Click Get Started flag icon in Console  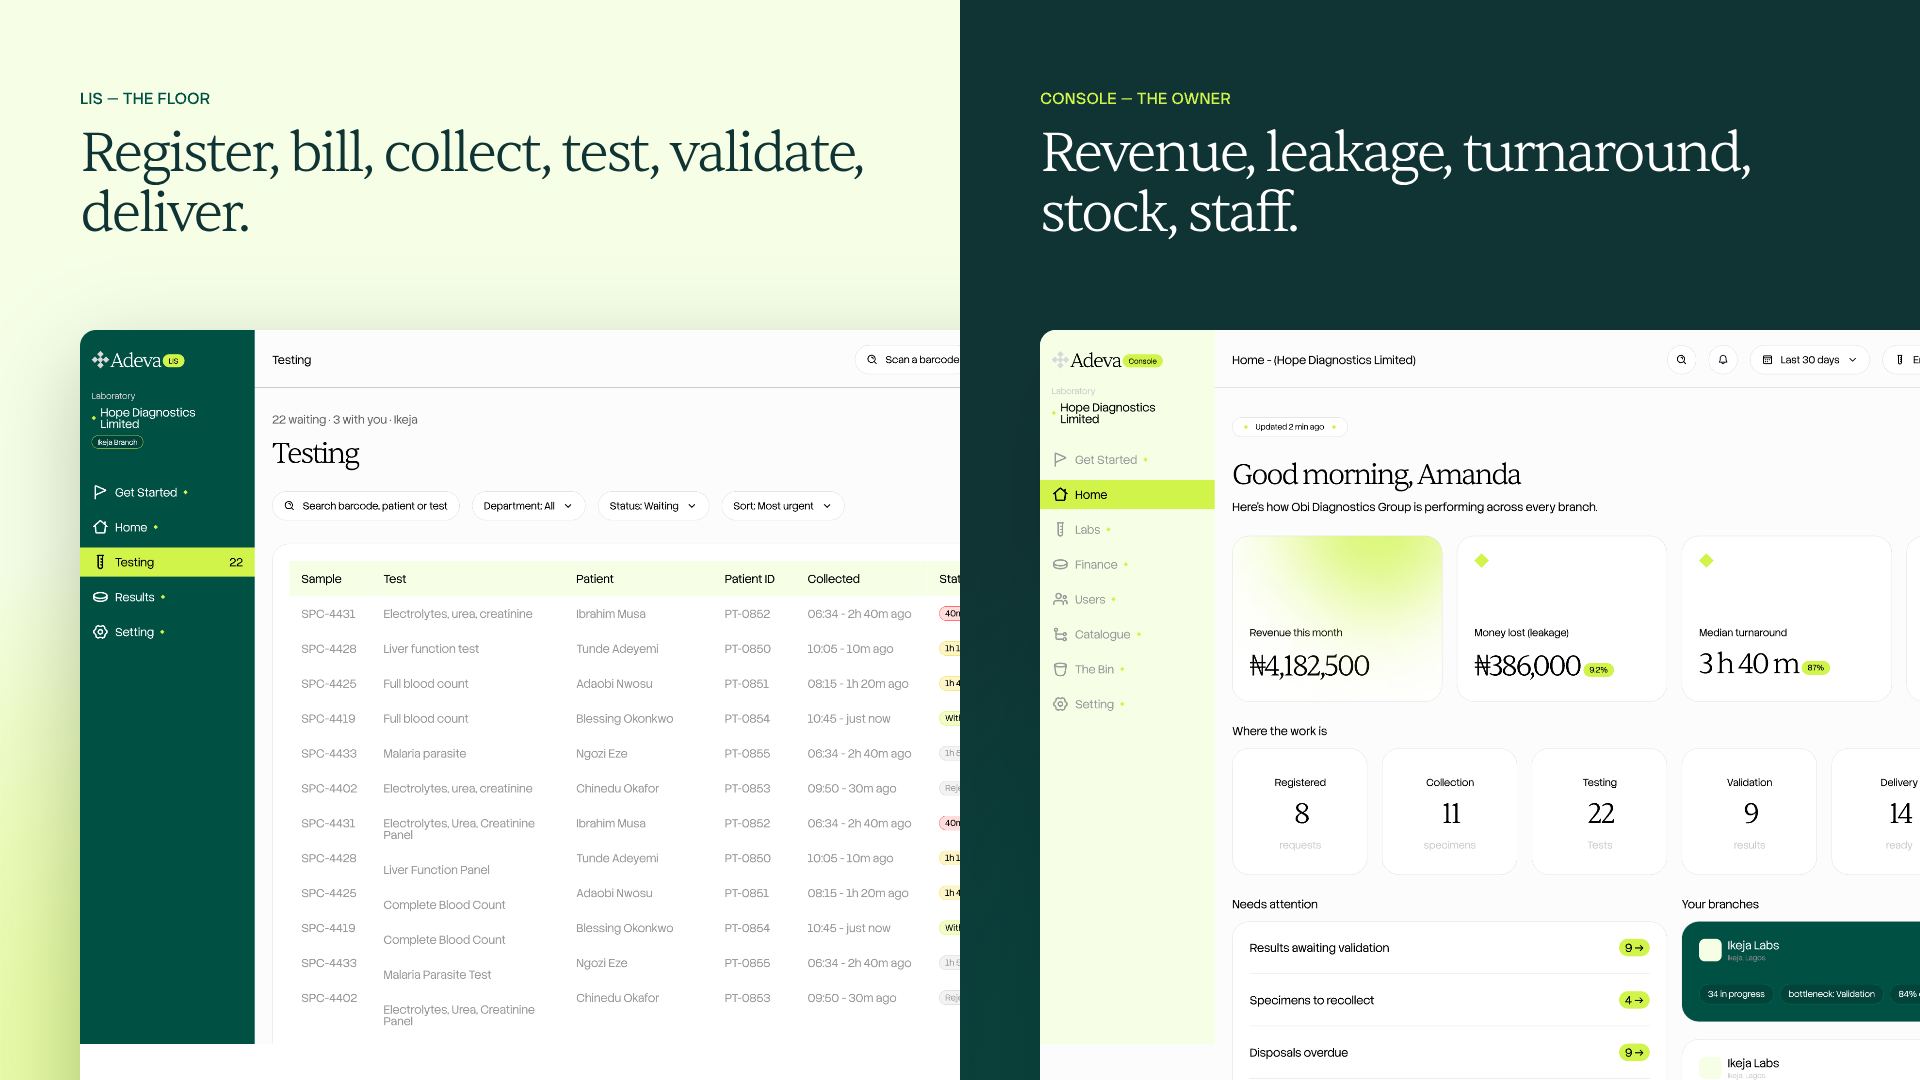pos(1060,459)
